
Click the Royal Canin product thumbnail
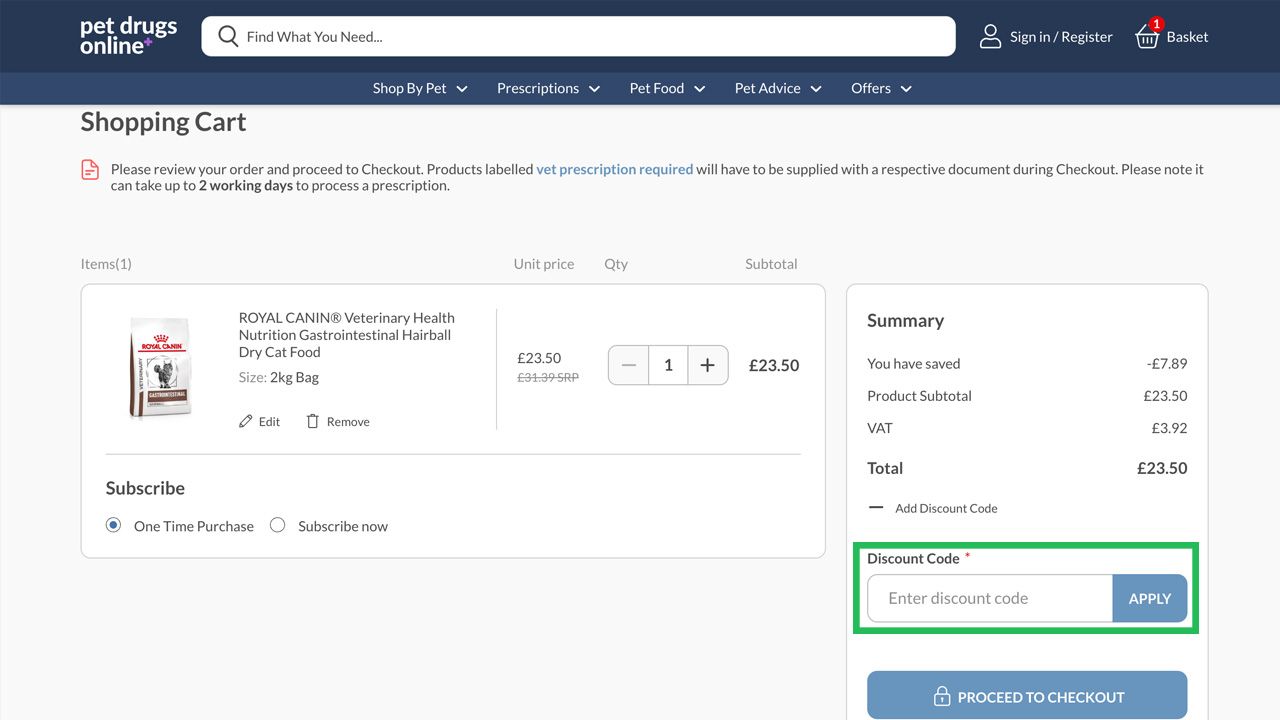tap(159, 366)
